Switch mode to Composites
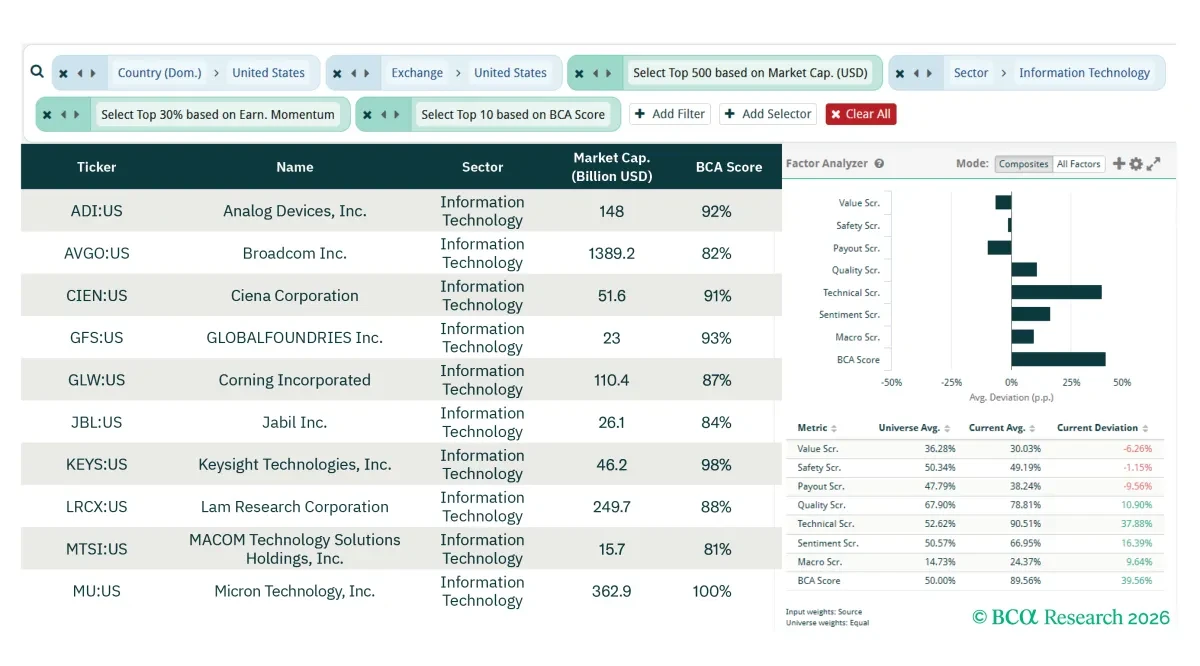 click(1023, 164)
